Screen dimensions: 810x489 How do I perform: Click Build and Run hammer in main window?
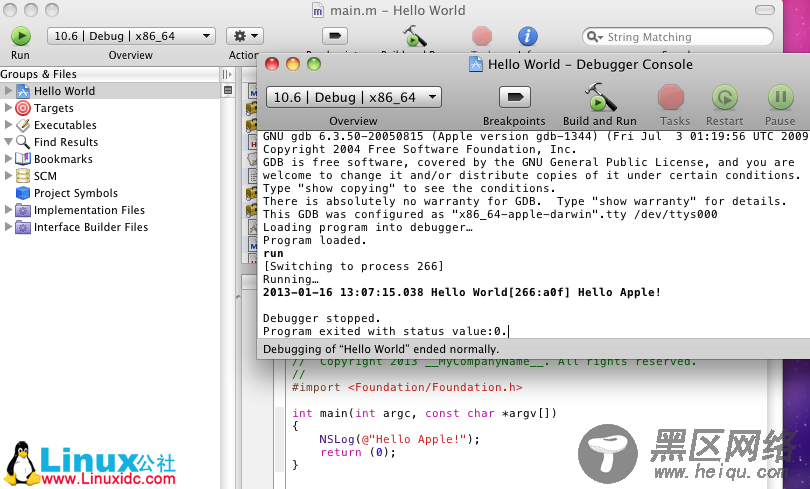pos(414,36)
